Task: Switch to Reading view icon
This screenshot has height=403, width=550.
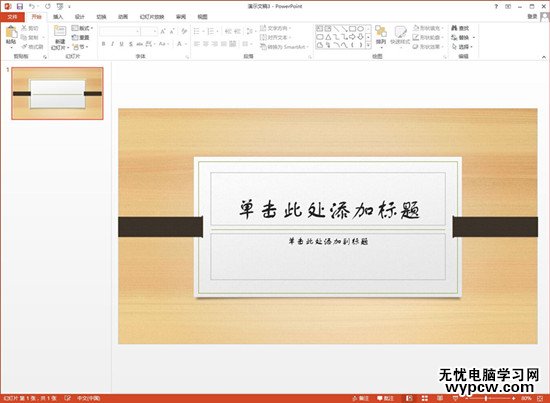Action: 440,398
